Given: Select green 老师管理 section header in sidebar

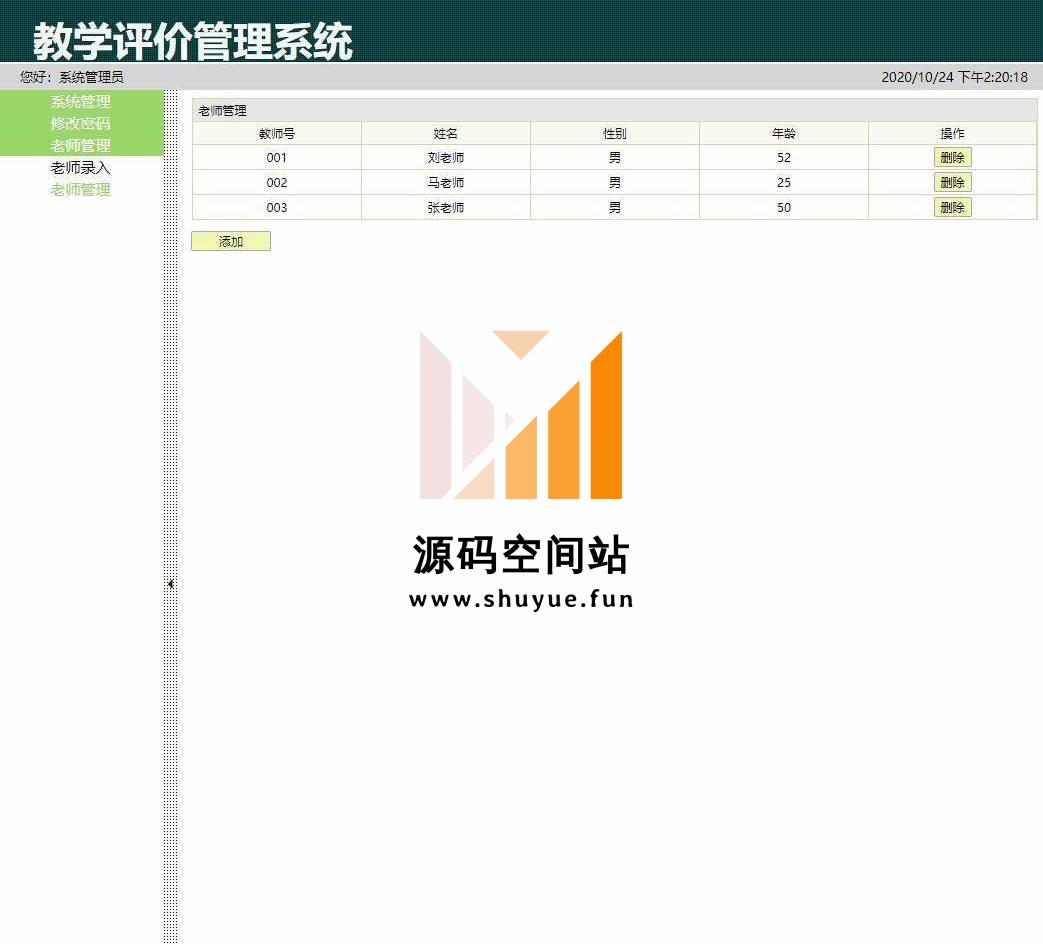Looking at the screenshot, I should pos(80,146).
